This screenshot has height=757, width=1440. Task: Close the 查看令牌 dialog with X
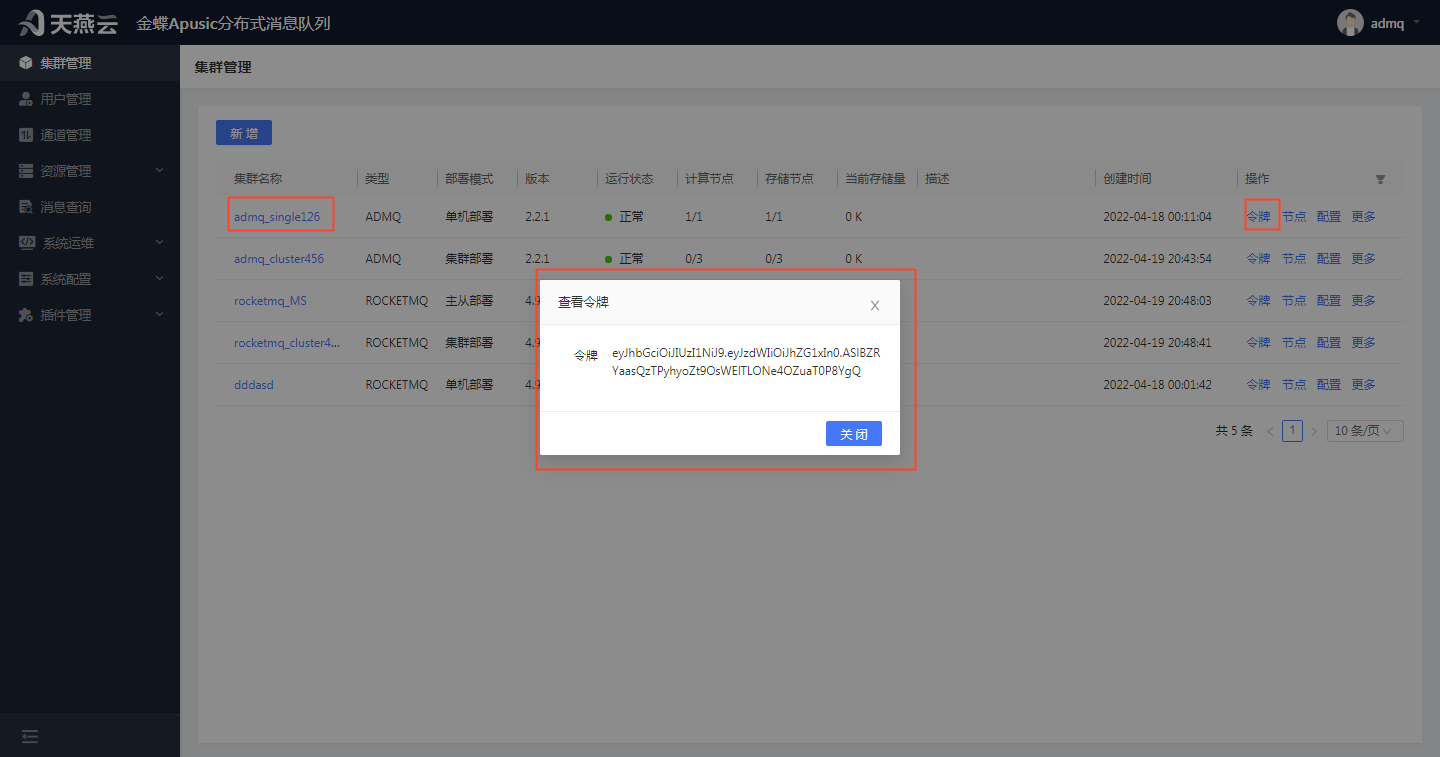pos(875,305)
